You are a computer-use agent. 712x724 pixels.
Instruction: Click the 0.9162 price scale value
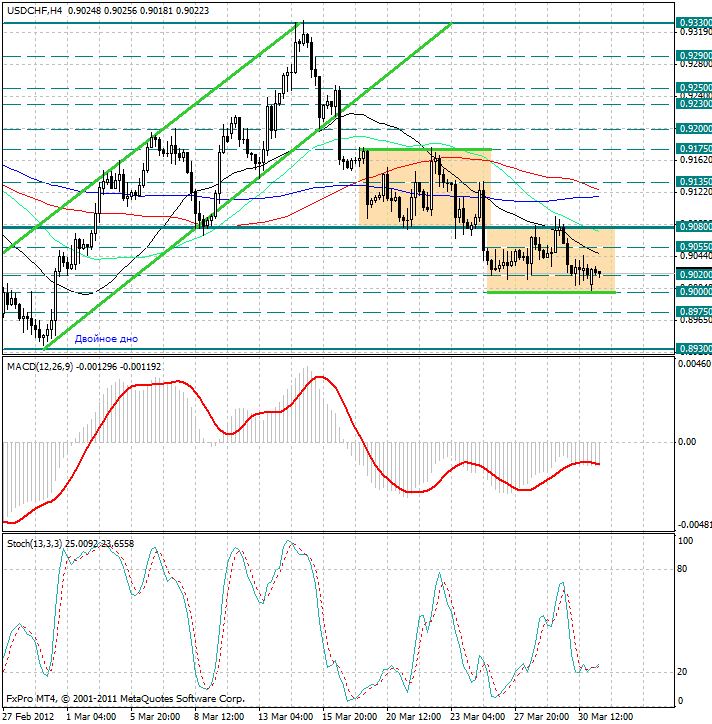(x=694, y=160)
